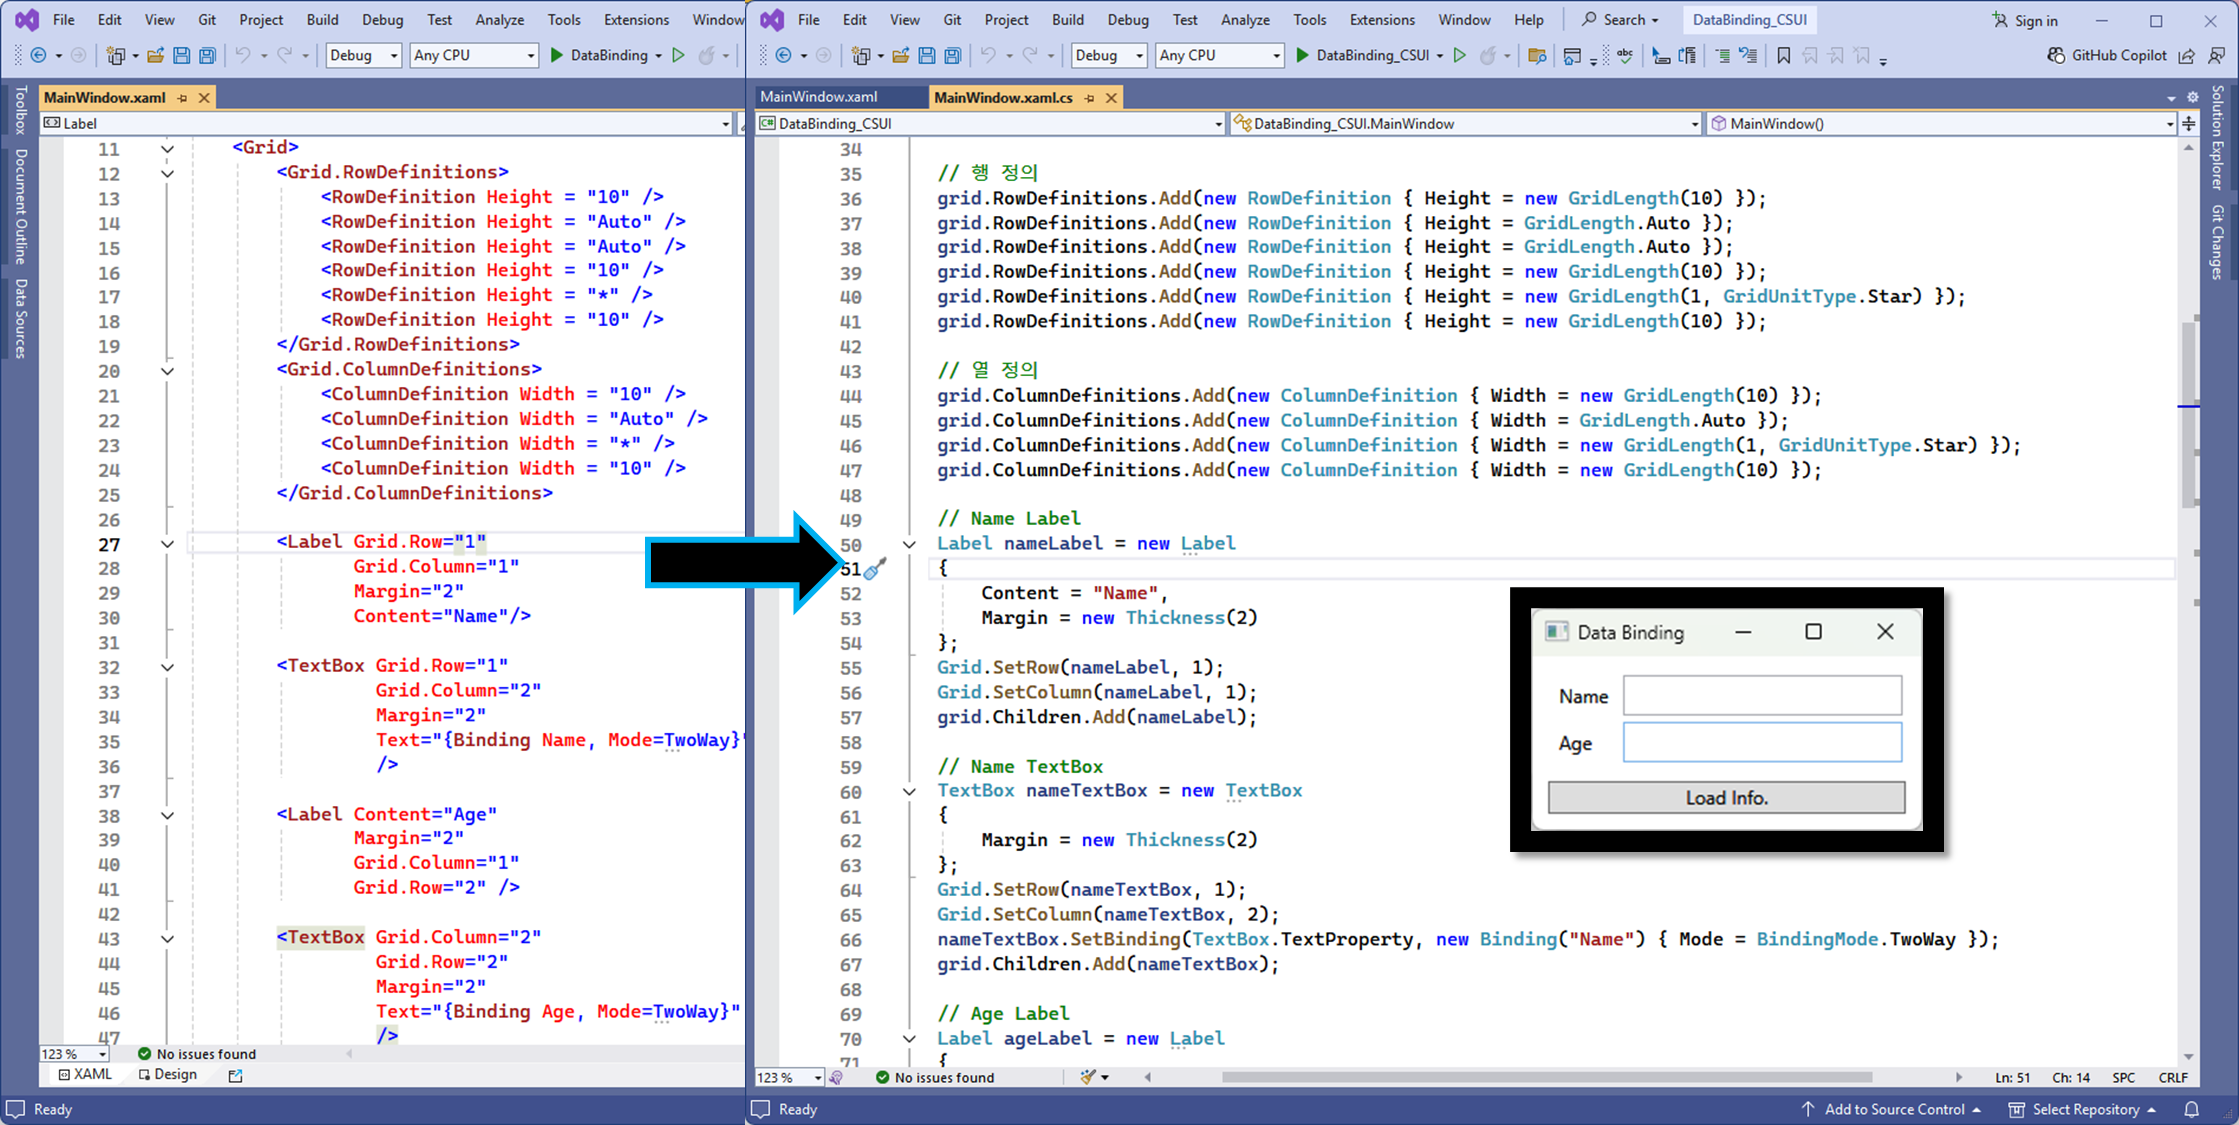Toggle pin on left MainWindow.xaml tab
This screenshot has height=1125, width=2239.
(x=182, y=98)
